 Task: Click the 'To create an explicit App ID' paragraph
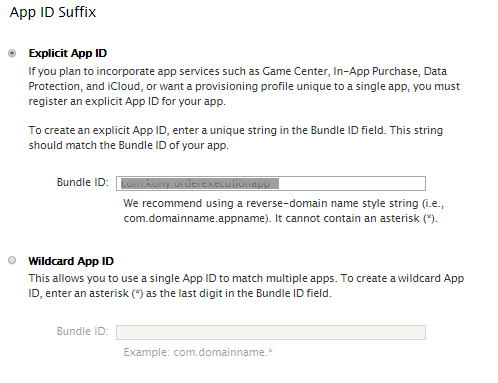tap(236, 138)
